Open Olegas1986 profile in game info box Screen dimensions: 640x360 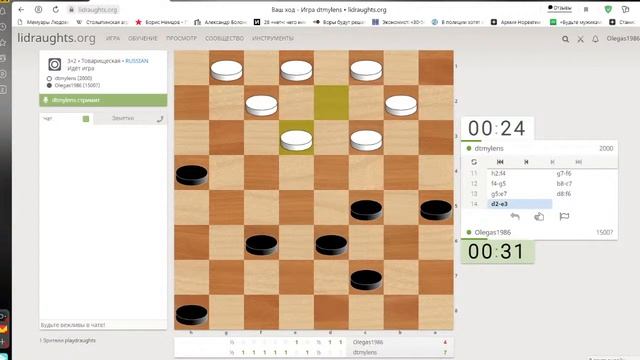coord(77,85)
